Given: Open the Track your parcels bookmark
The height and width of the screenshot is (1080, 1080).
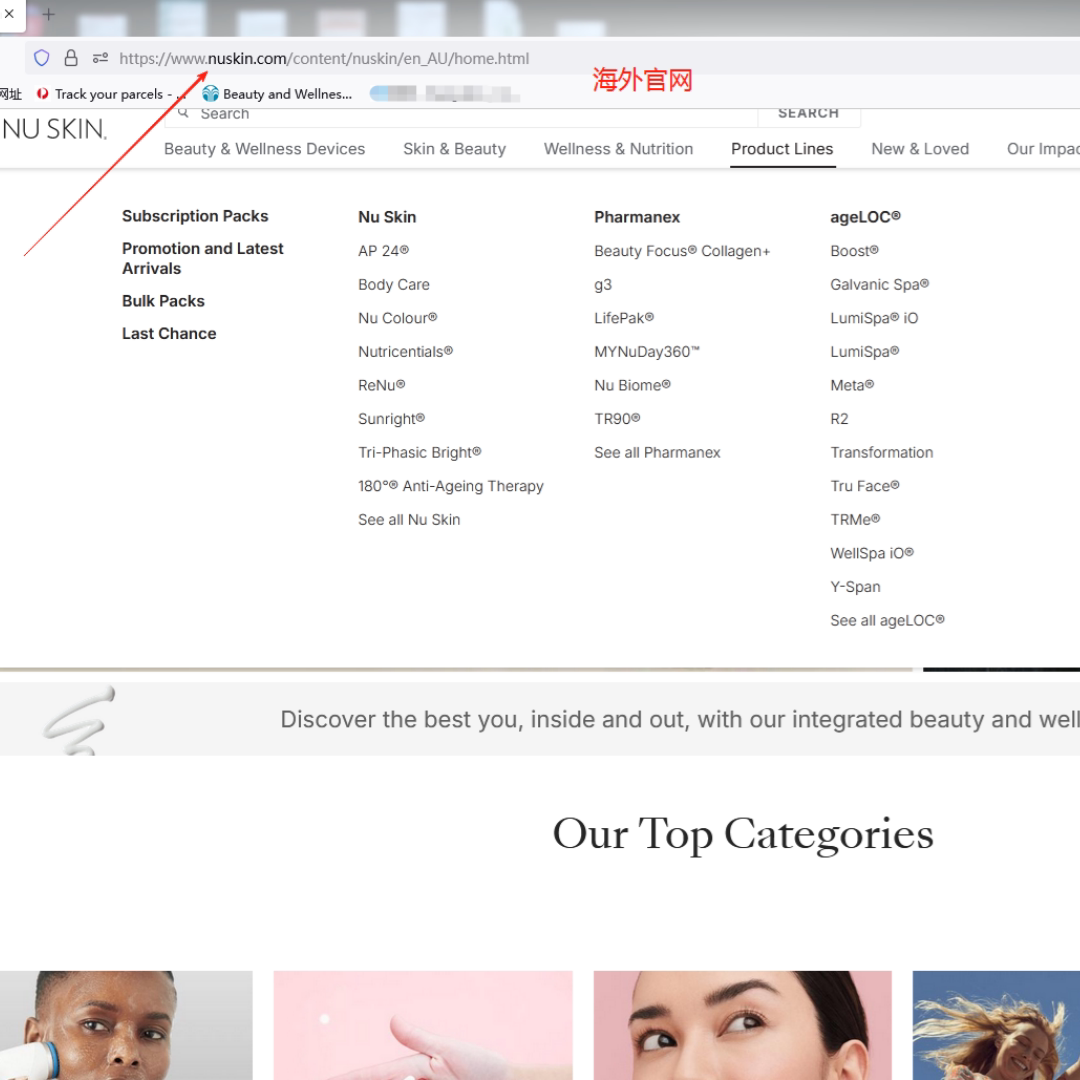Looking at the screenshot, I should [x=110, y=94].
